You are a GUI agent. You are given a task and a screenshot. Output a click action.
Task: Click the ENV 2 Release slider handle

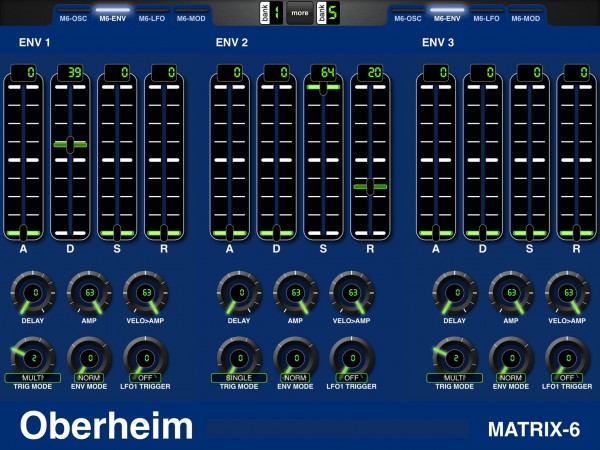click(x=370, y=187)
